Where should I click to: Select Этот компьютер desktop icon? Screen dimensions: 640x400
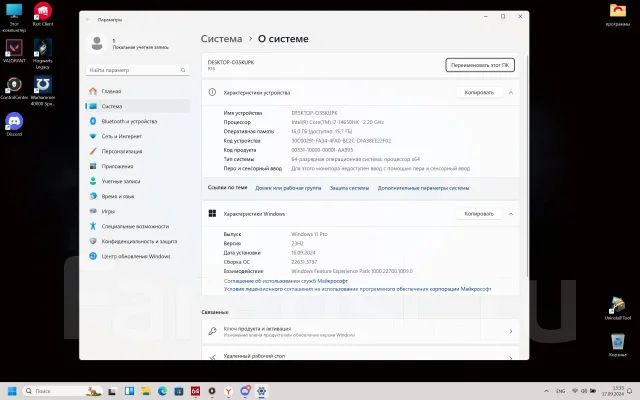(14, 18)
